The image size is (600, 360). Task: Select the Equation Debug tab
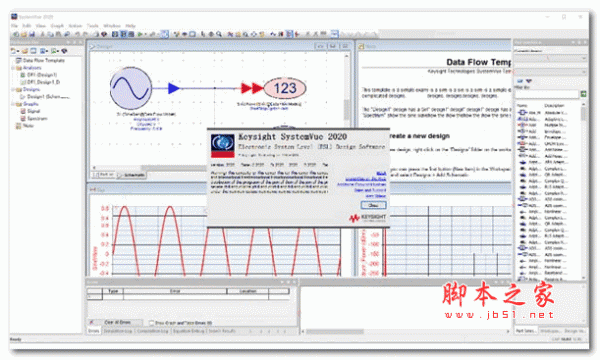pyautogui.click(x=189, y=331)
